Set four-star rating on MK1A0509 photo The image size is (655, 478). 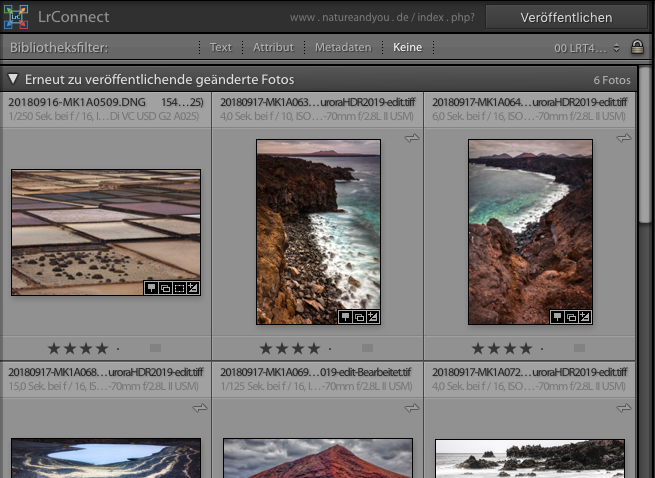pos(102,348)
